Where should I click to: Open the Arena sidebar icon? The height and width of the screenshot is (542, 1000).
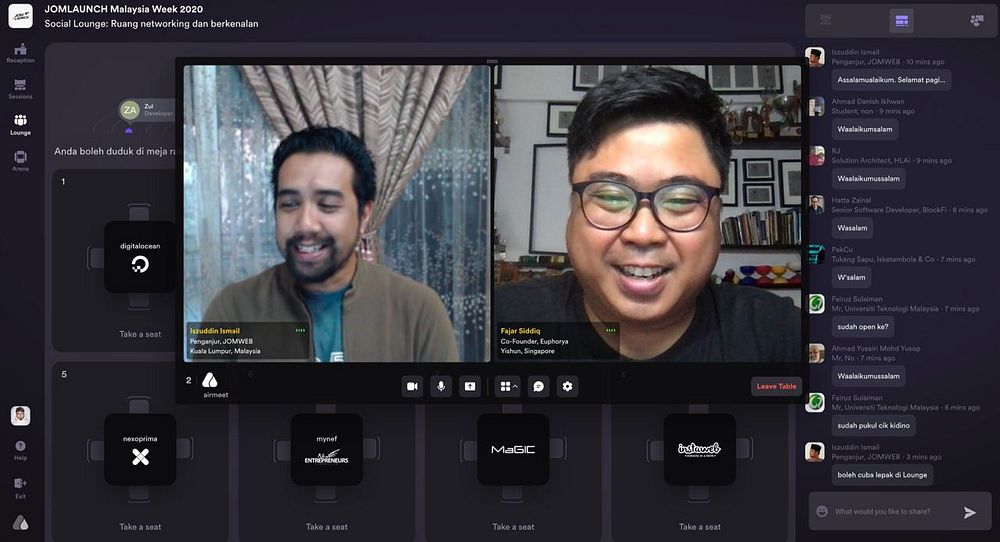coord(20,161)
